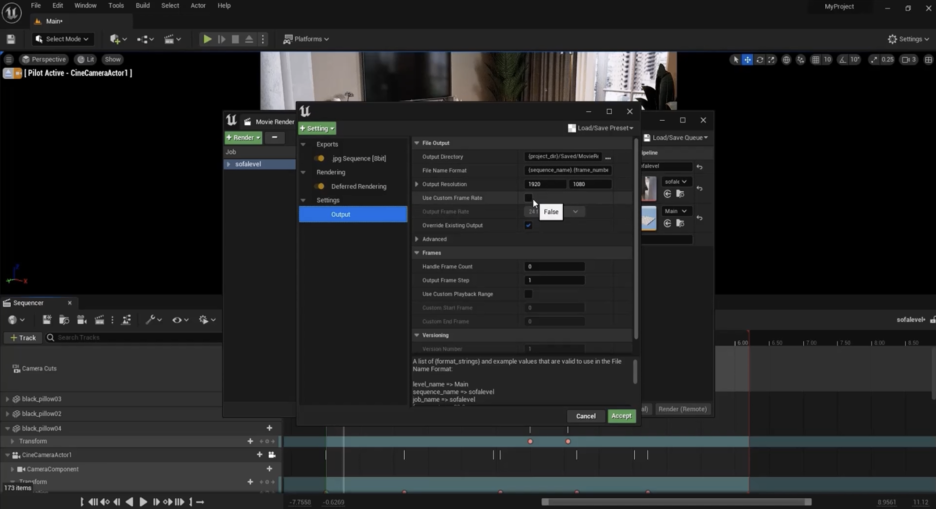Image resolution: width=936 pixels, height=509 pixels.
Task: Expand black_pillow03 track in Sequencer
Action: (7, 399)
